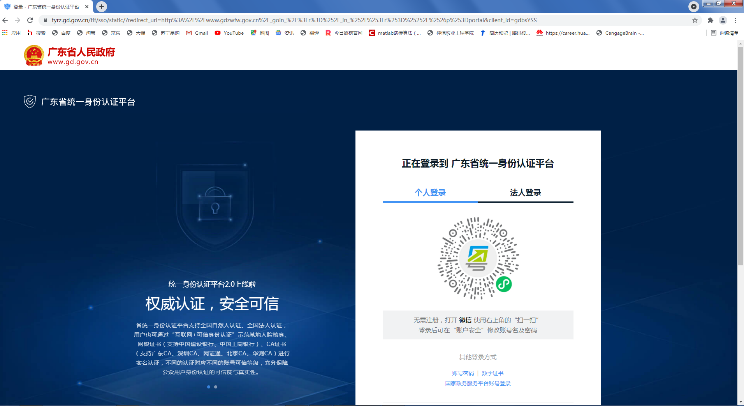
Task: Open the 国家政务服务平台账号登录 link
Action: (x=478, y=383)
